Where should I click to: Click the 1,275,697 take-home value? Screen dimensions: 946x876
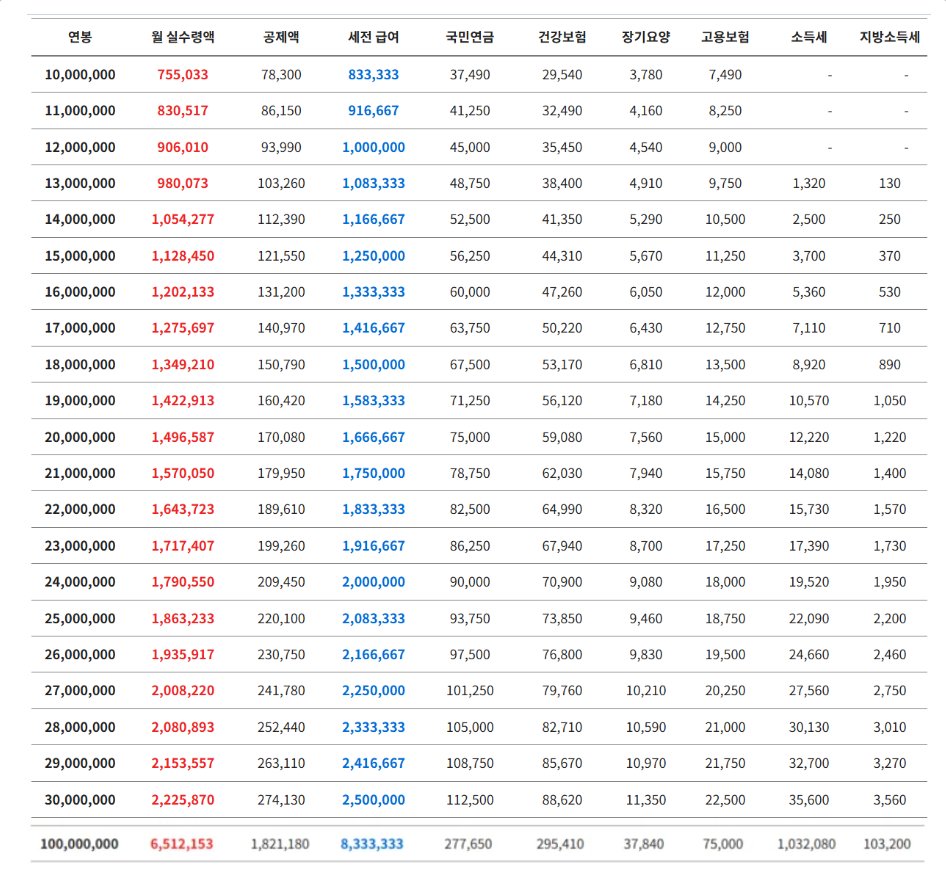point(183,328)
